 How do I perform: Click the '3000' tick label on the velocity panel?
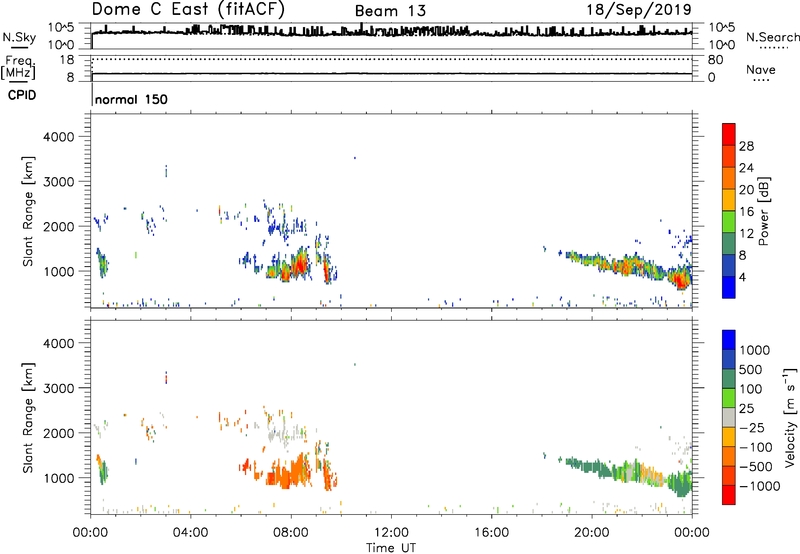pyautogui.click(x=59, y=388)
